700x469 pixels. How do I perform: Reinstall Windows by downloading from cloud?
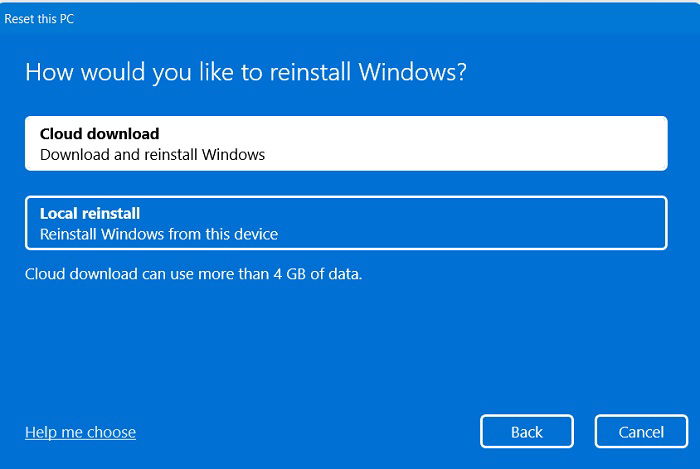[346, 143]
